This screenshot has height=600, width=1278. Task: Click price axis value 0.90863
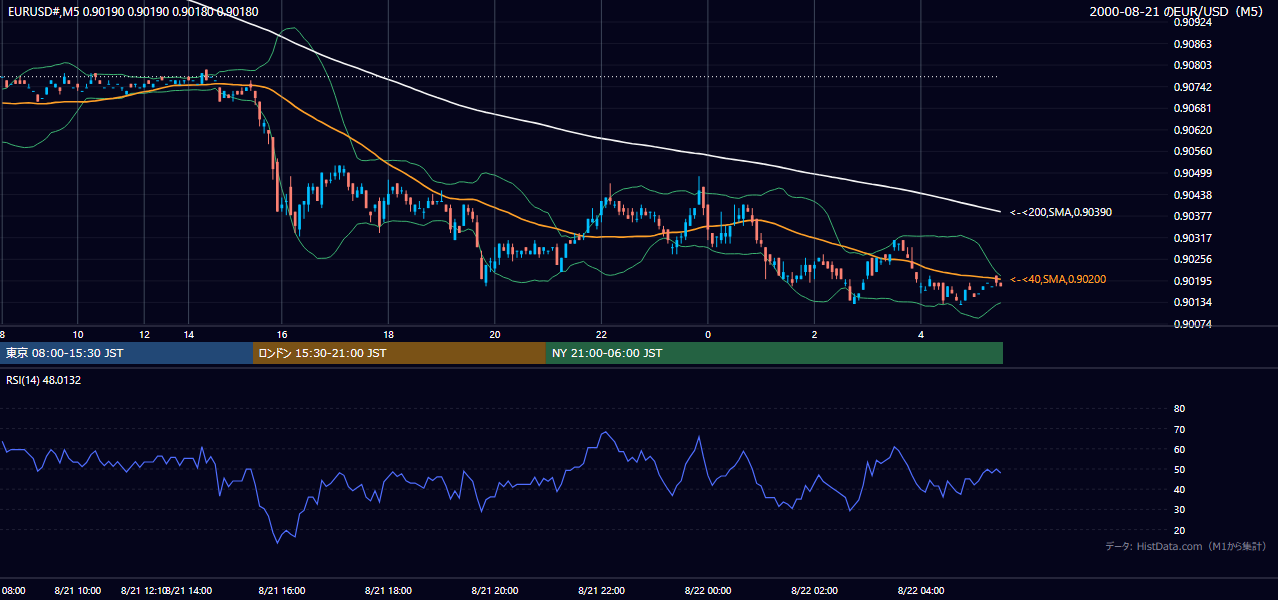[x=1191, y=44]
